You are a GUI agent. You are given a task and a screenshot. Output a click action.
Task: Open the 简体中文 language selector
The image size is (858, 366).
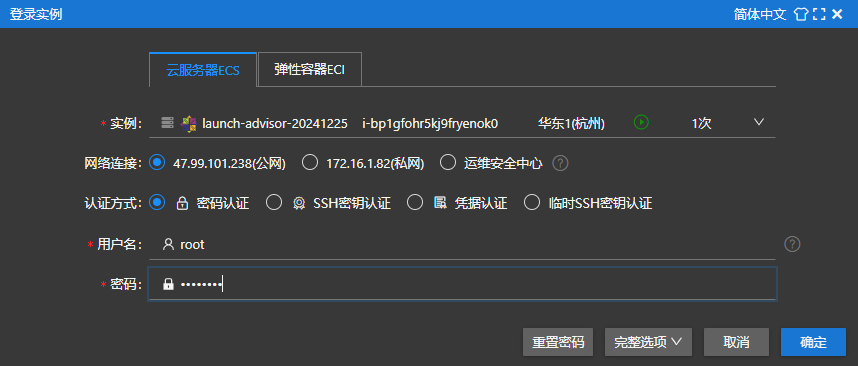point(760,14)
